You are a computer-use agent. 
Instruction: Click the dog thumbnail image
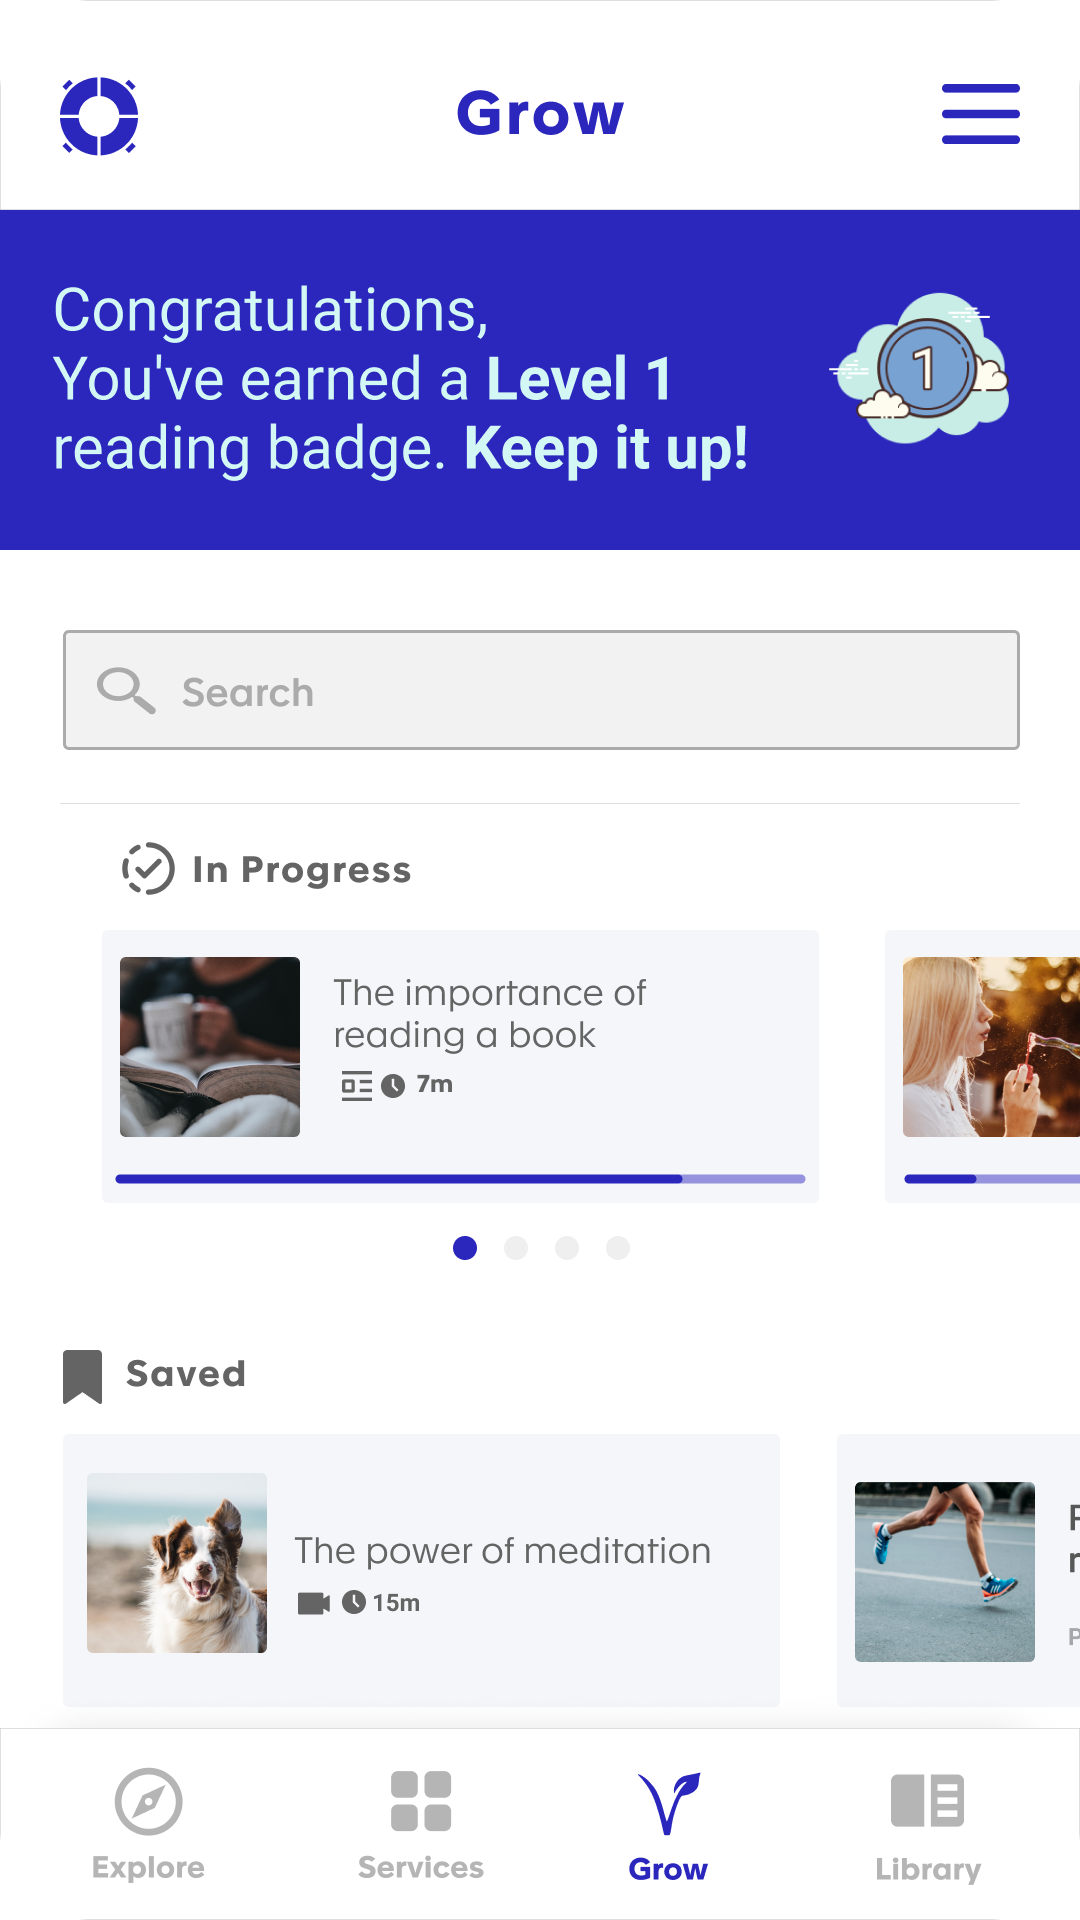177,1563
